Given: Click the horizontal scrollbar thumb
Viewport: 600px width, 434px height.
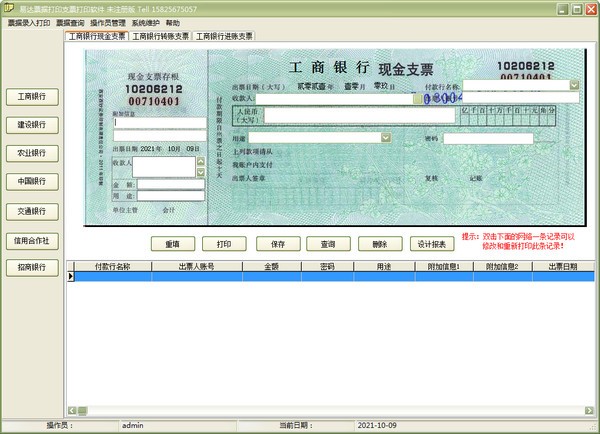Looking at the screenshot, I should pos(82,411).
